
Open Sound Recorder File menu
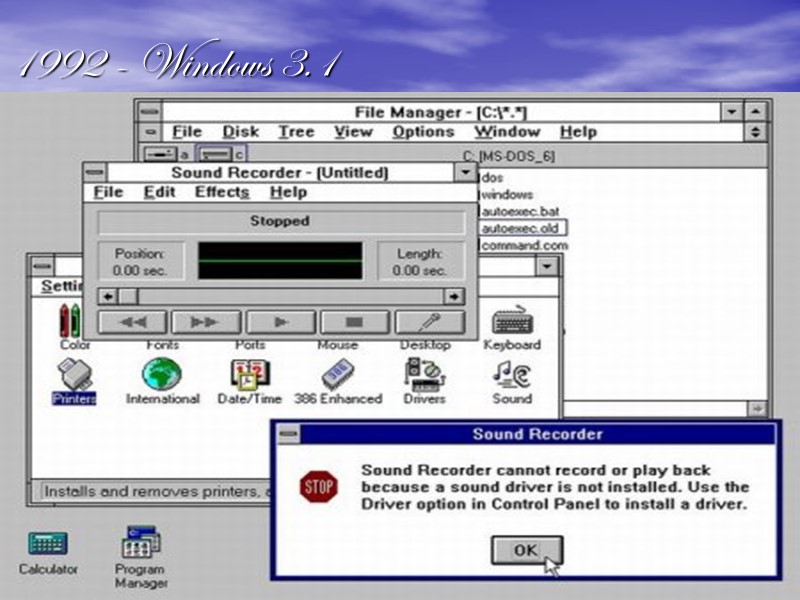[x=109, y=192]
